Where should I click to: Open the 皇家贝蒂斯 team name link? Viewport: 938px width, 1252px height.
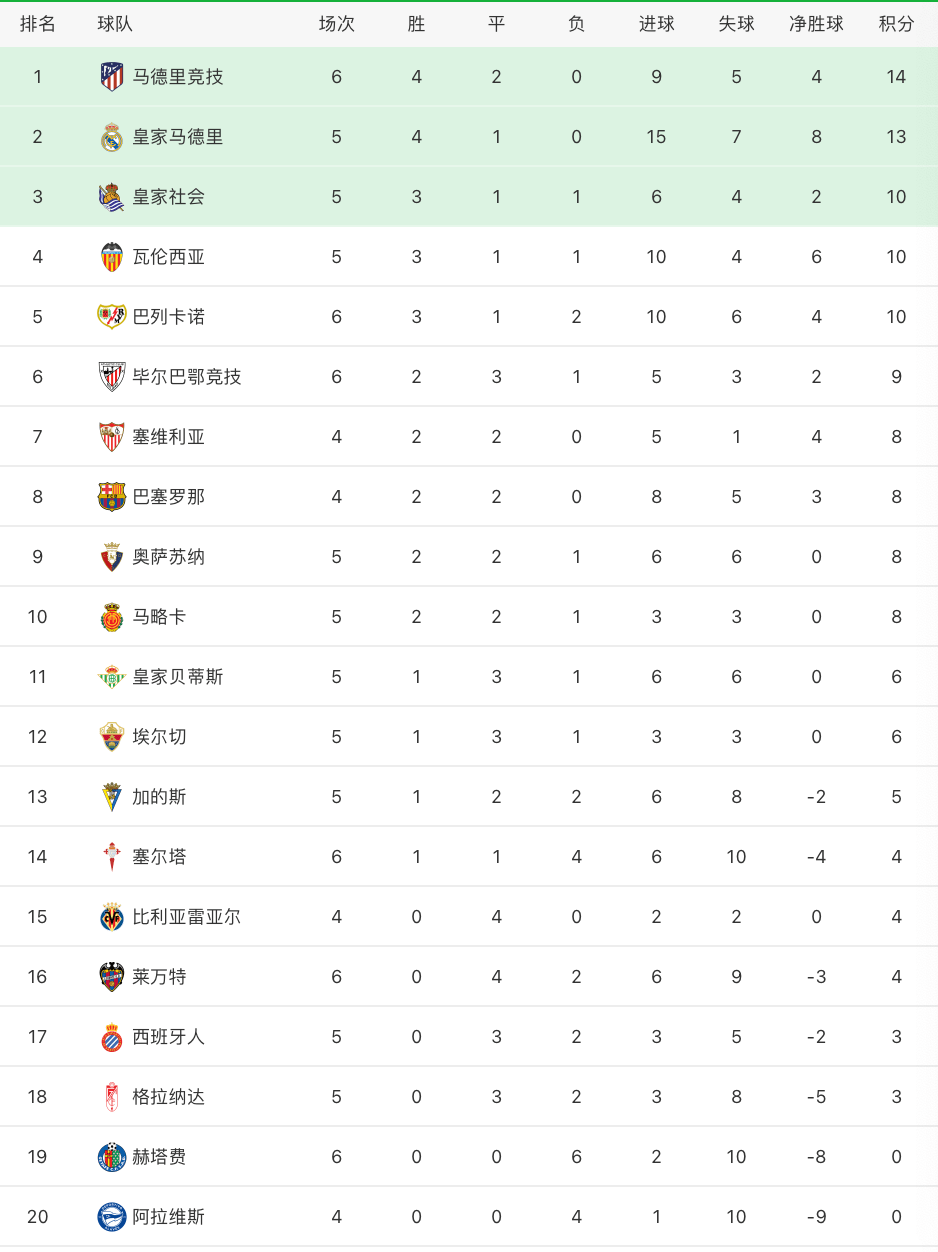click(x=178, y=677)
